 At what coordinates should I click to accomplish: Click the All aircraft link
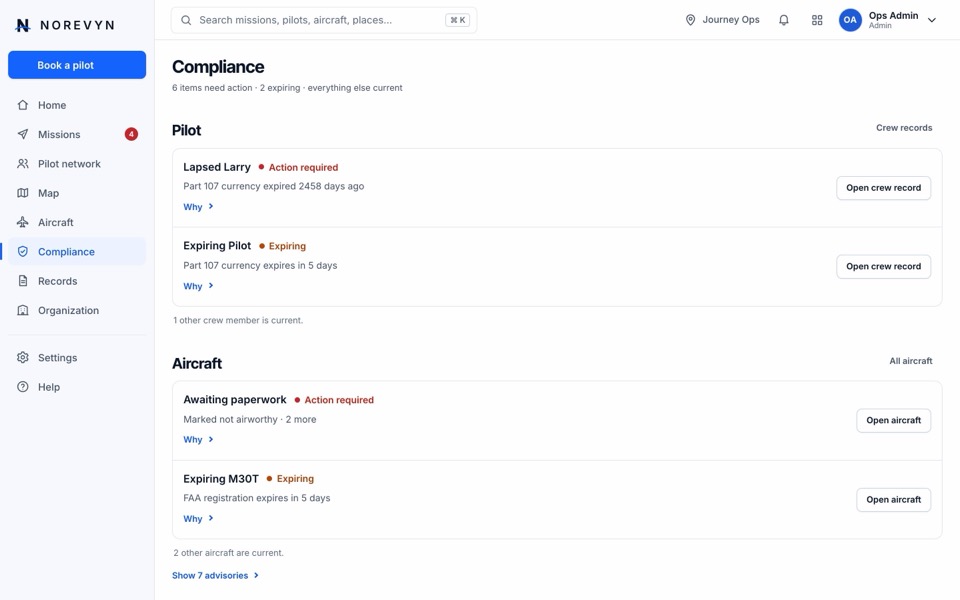(910, 361)
